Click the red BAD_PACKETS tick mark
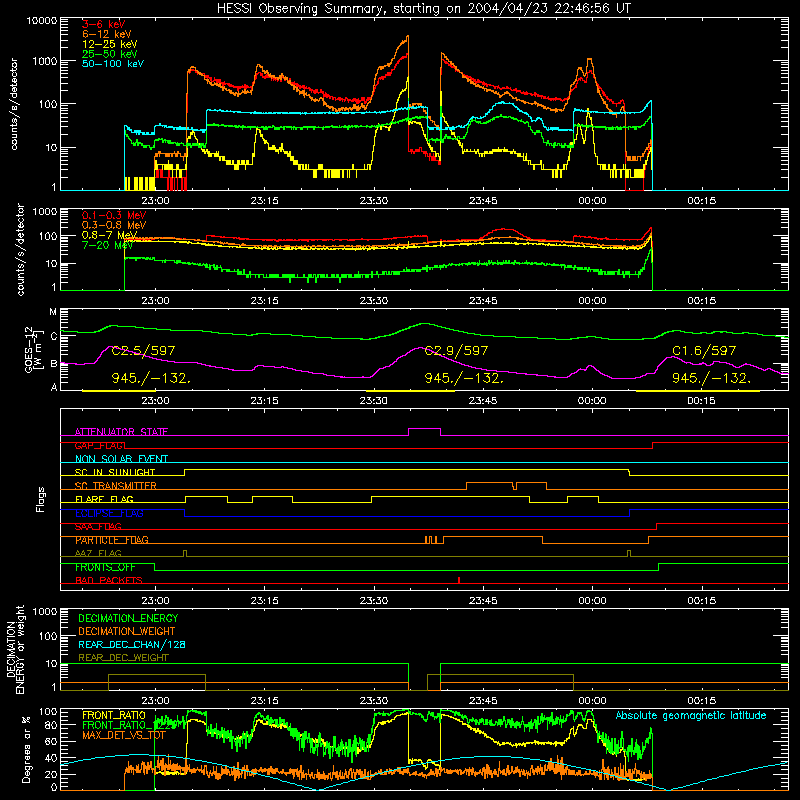The height and width of the screenshot is (800, 800). [459, 580]
